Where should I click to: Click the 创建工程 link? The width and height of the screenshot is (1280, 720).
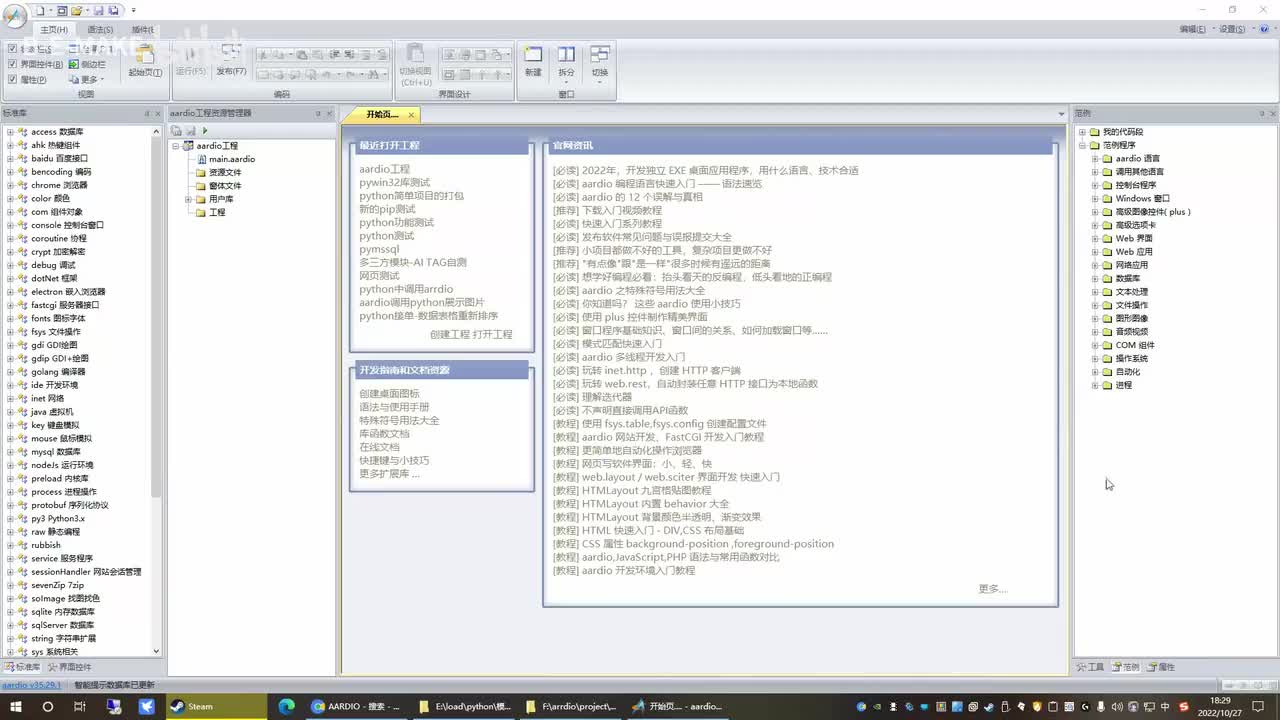pos(449,334)
